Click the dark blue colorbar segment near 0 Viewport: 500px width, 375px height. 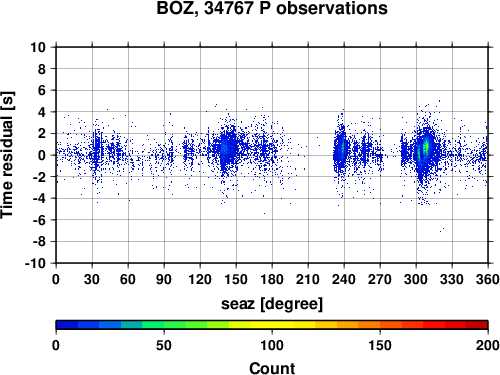[67, 325]
